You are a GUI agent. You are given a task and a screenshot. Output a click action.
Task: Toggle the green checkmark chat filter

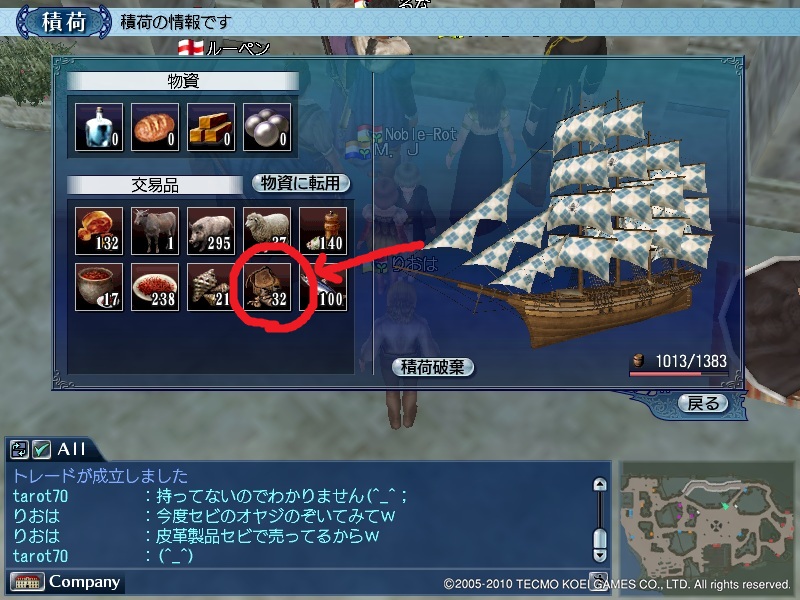point(41,449)
